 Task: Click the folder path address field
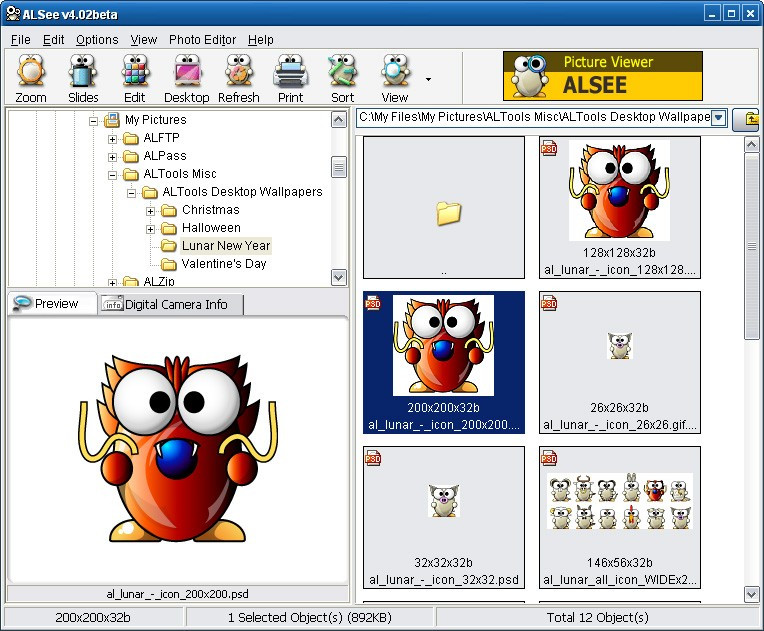[x=534, y=117]
